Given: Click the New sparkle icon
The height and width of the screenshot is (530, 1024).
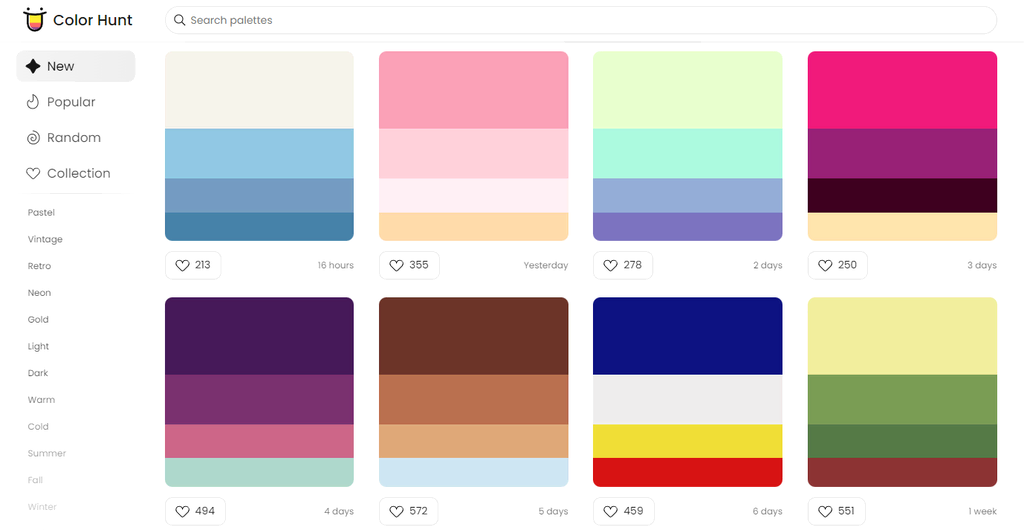Looking at the screenshot, I should pyautogui.click(x=33, y=66).
